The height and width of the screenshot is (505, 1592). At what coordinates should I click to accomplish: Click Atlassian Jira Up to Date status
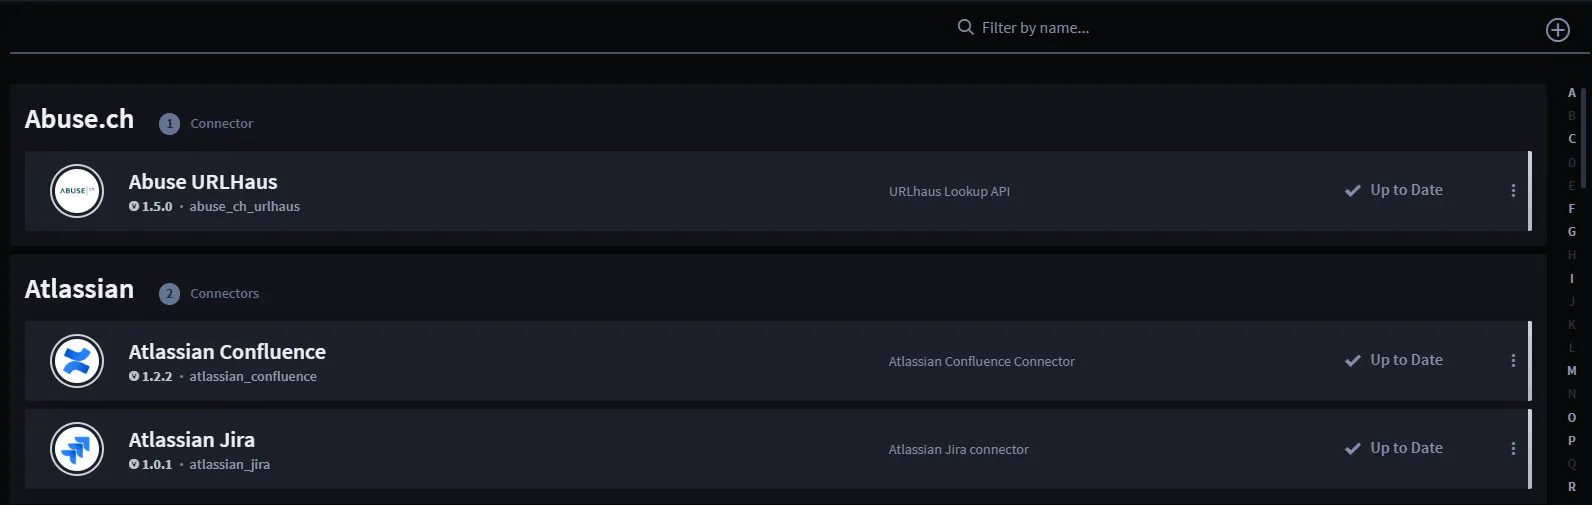click(1406, 448)
